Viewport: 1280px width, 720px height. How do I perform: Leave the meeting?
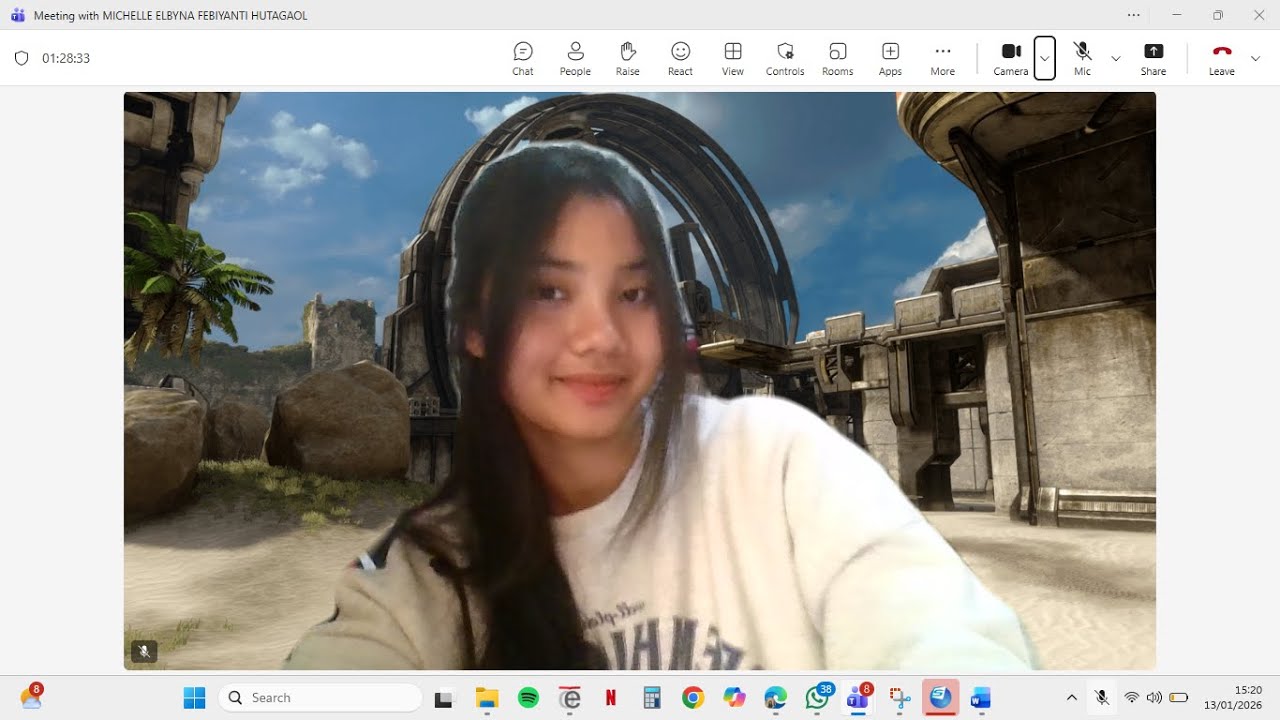tap(1221, 58)
